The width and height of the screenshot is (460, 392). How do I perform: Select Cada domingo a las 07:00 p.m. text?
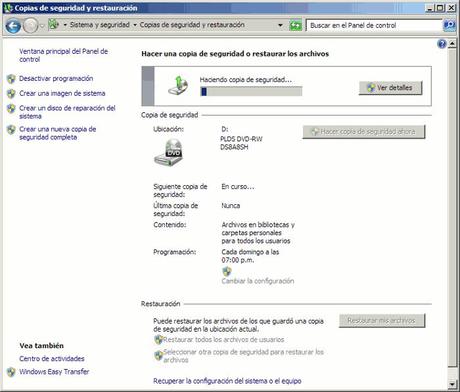click(x=250, y=256)
